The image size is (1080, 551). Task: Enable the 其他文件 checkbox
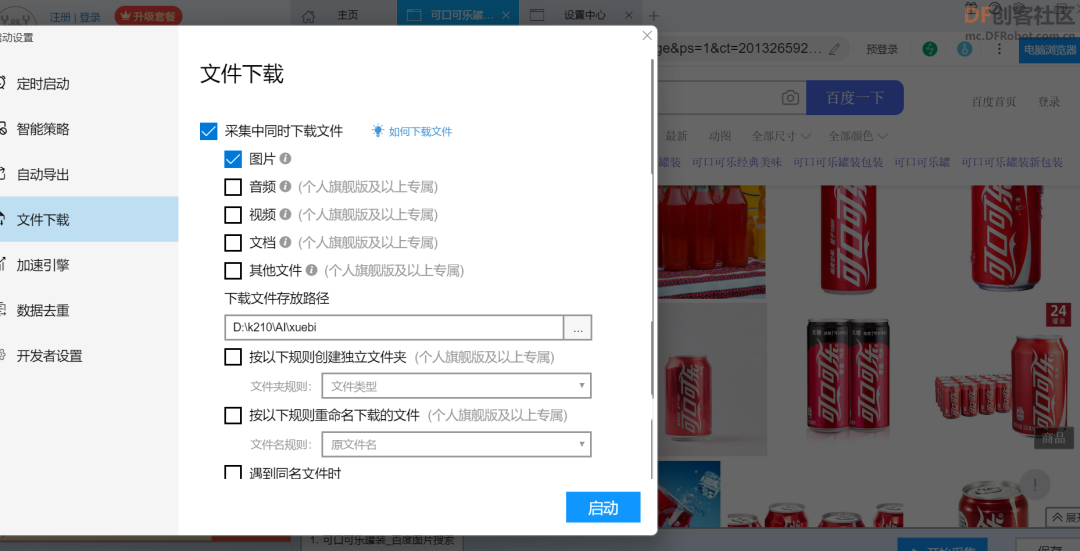[233, 271]
